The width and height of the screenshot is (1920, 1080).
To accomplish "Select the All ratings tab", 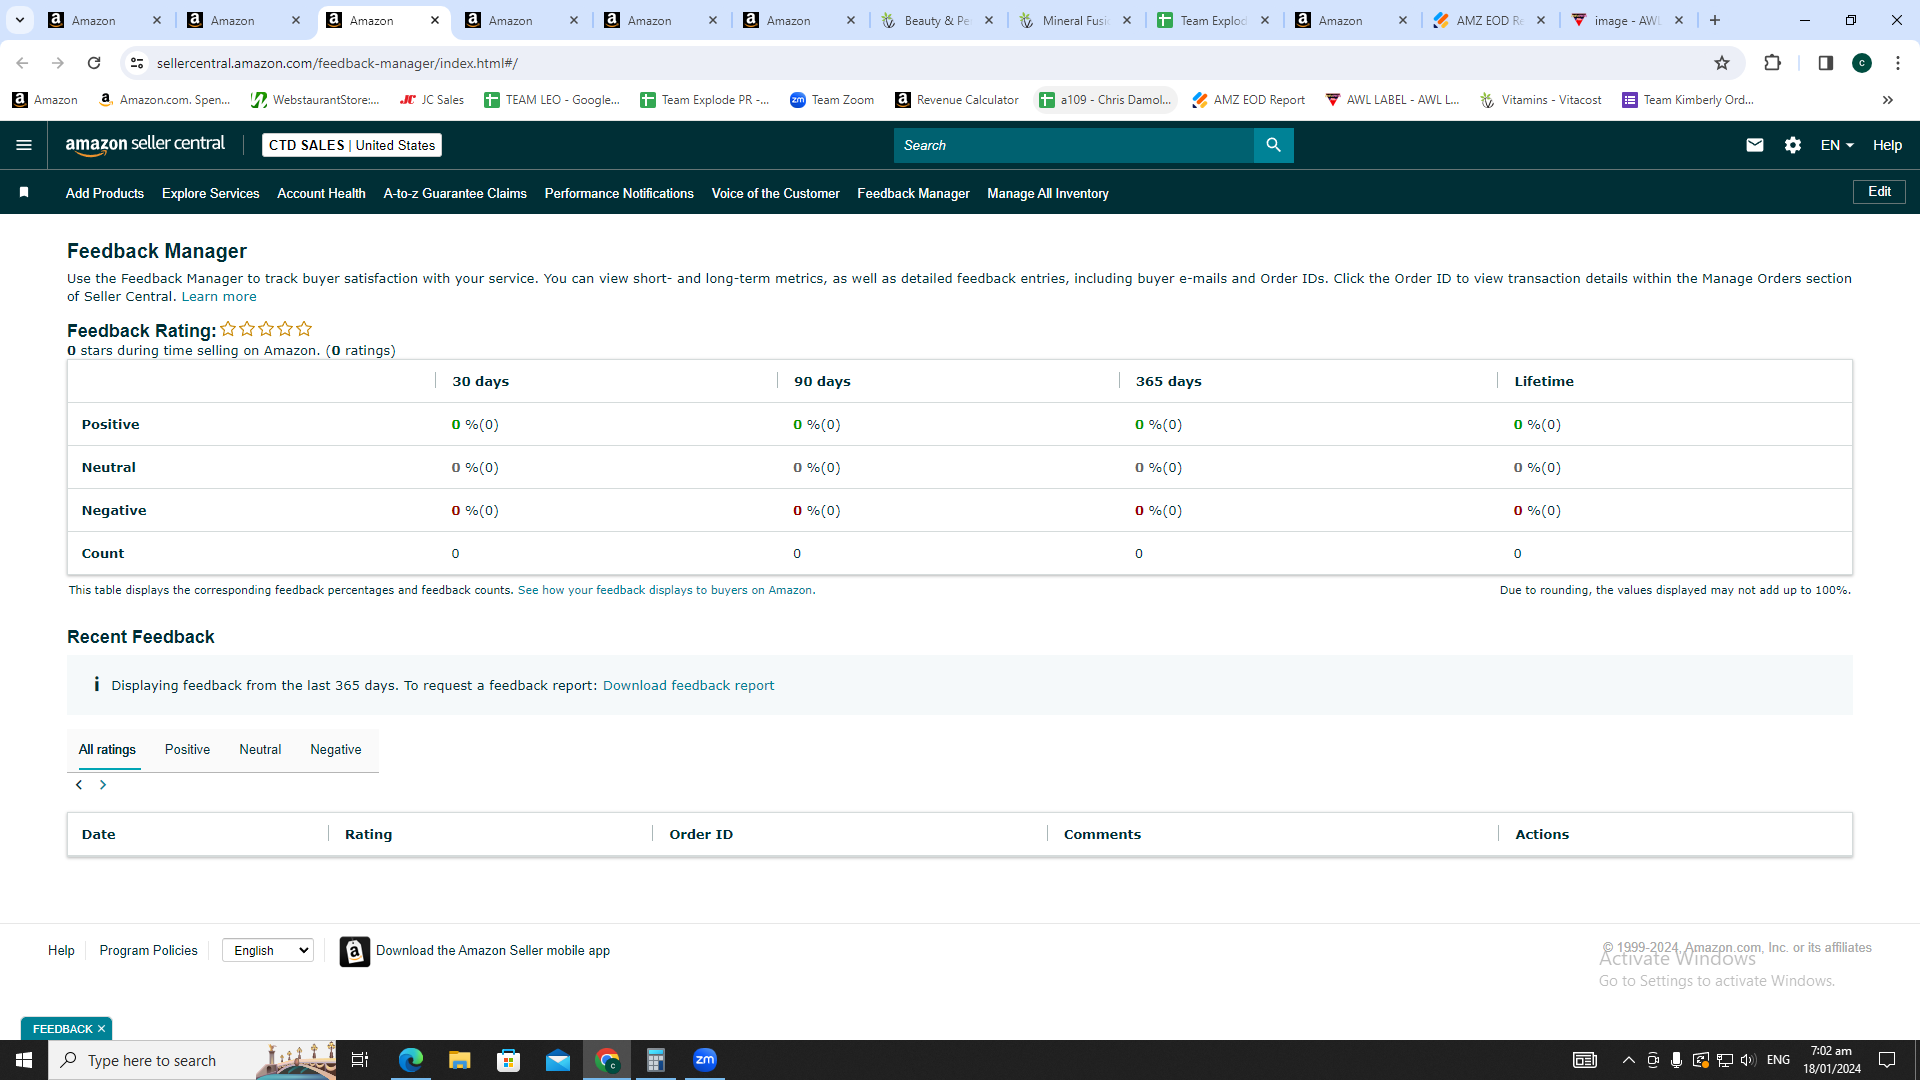I will (107, 750).
